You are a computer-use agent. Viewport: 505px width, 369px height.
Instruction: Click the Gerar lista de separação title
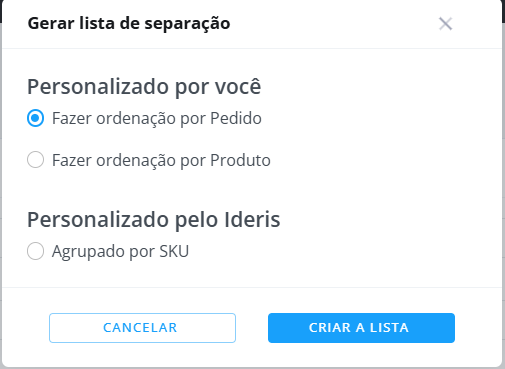pos(129,23)
